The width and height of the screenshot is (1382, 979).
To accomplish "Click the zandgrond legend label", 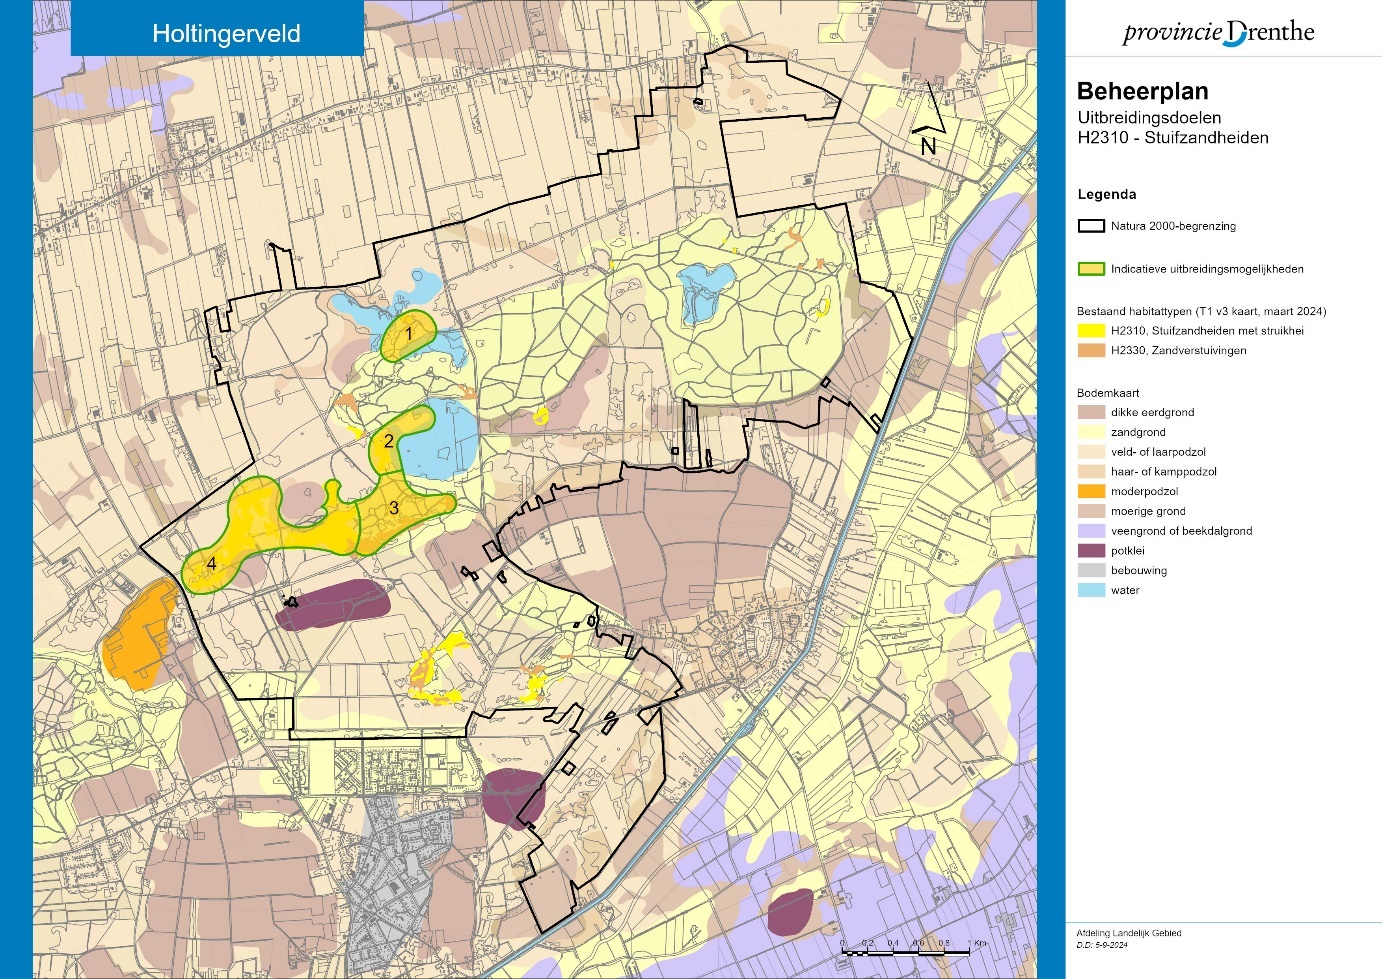I will tap(1138, 432).
